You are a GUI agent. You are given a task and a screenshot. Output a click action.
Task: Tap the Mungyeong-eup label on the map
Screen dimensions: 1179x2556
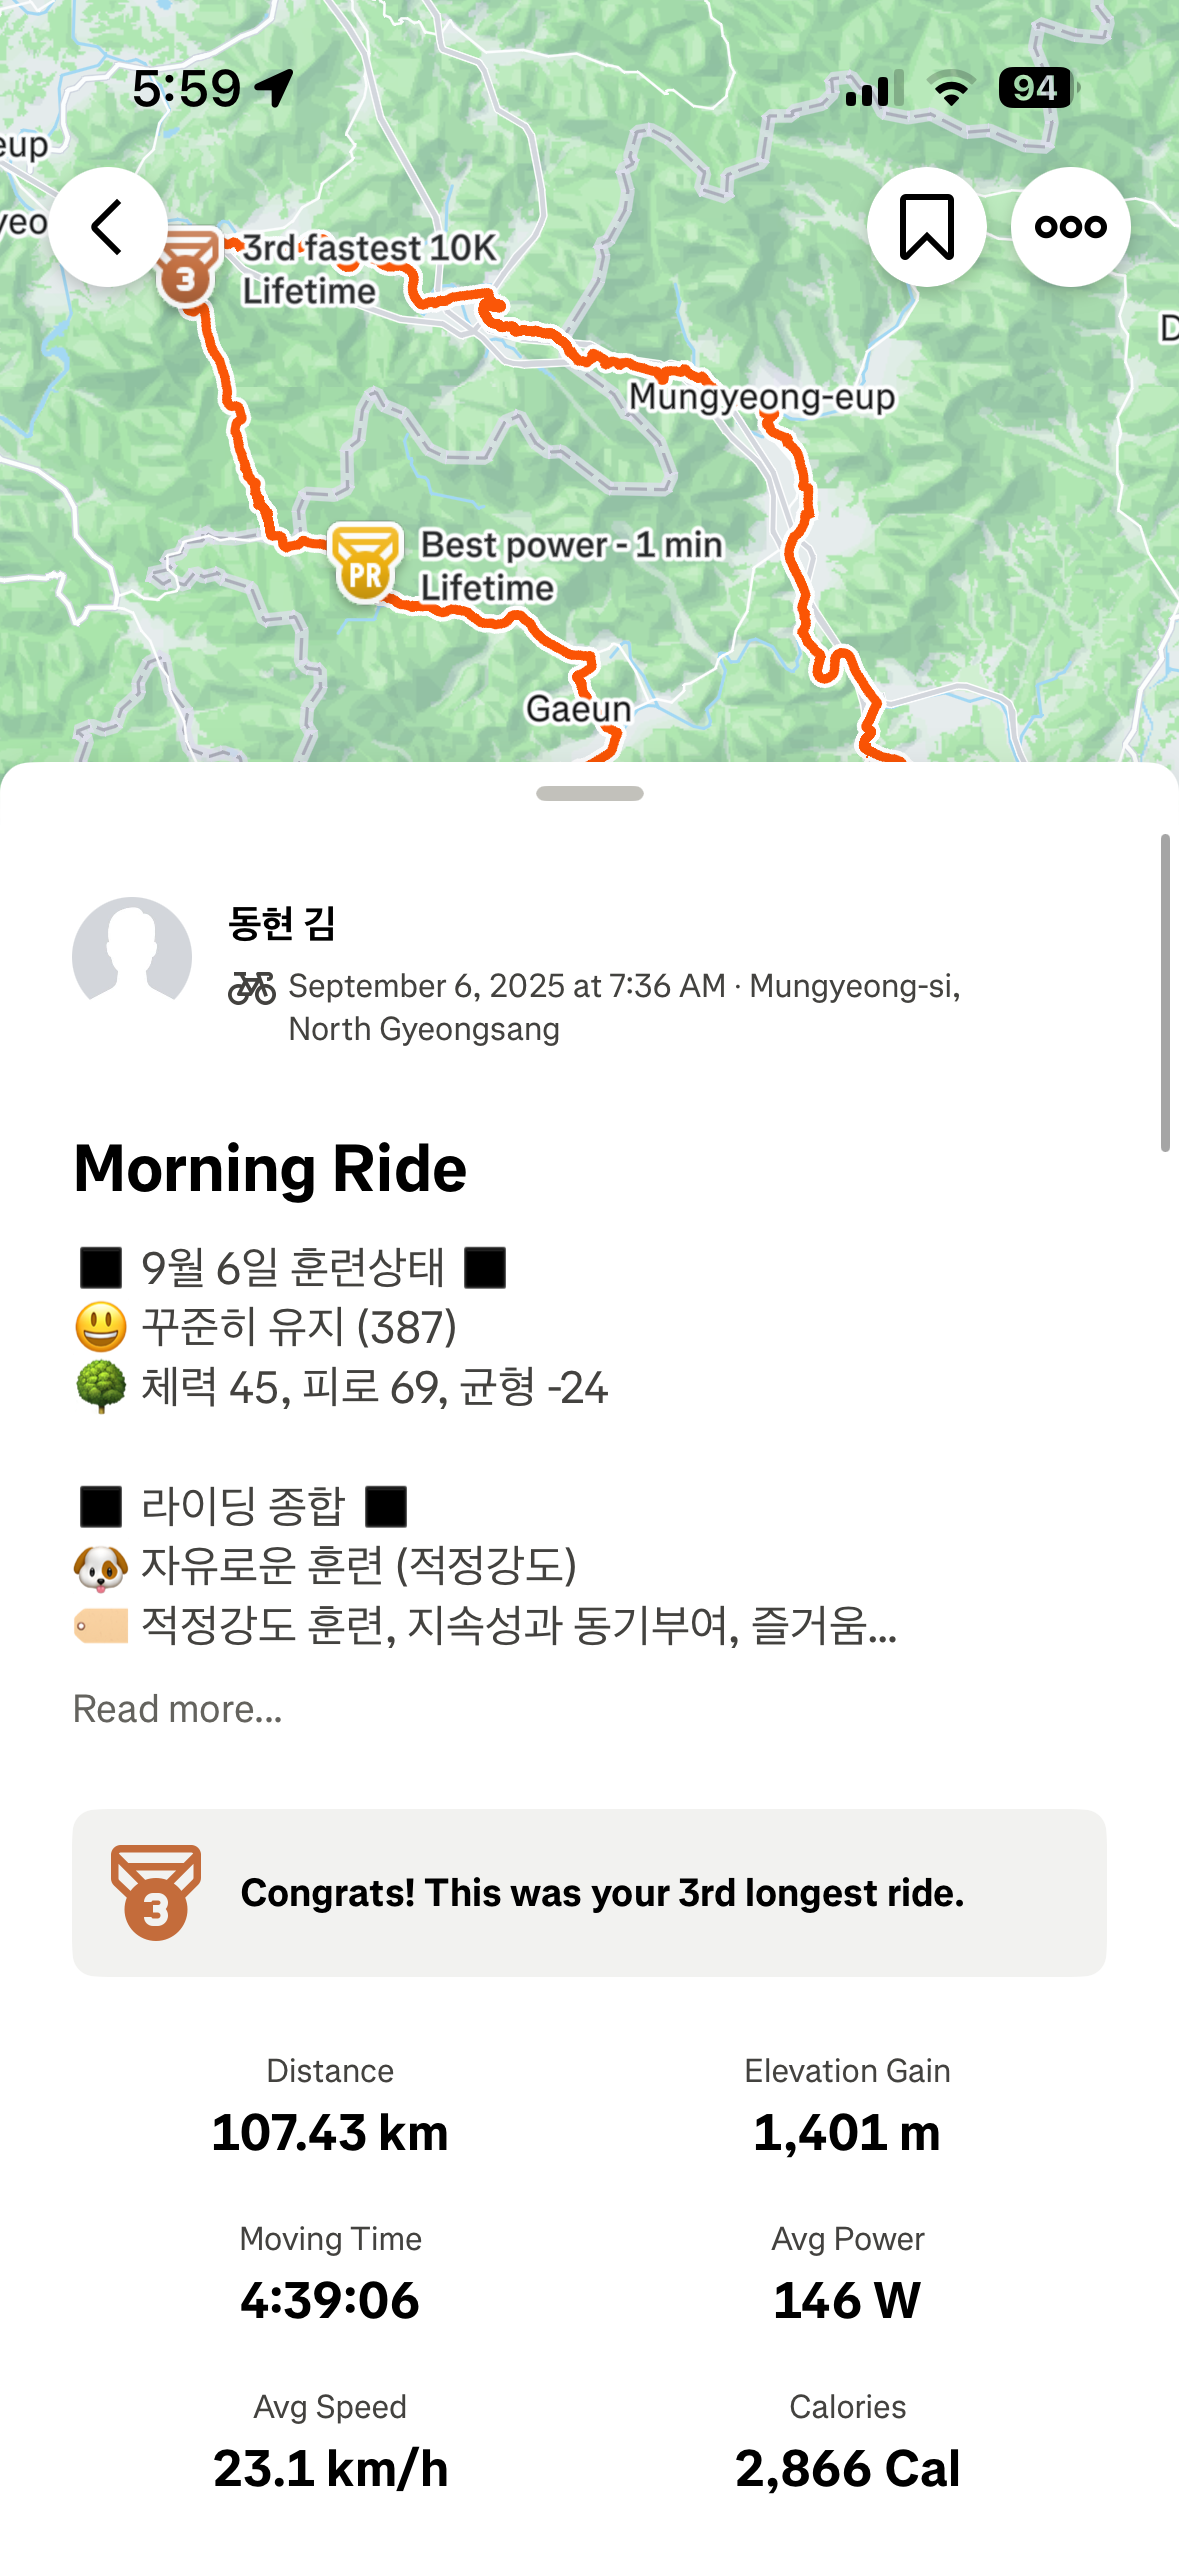click(x=762, y=397)
